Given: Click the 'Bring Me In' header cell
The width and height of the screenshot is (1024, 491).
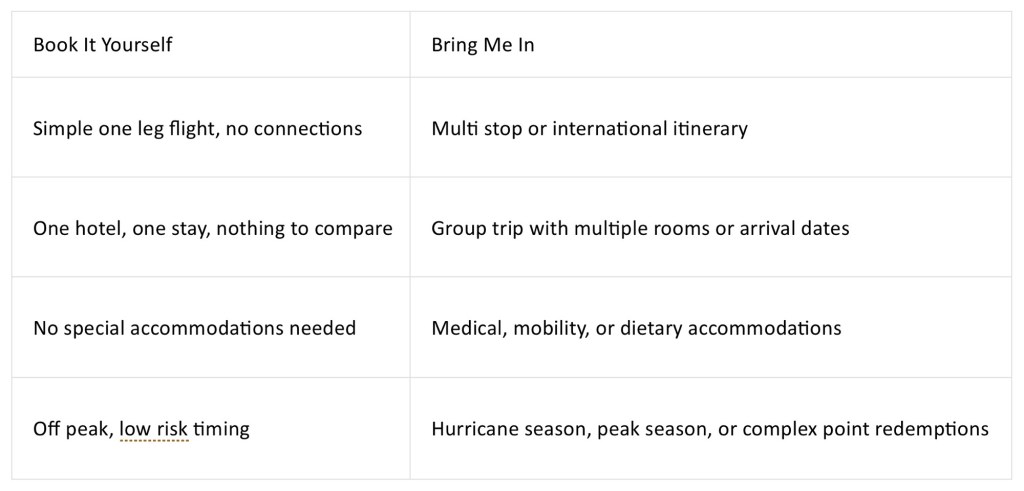Looking at the screenshot, I should pos(711,44).
